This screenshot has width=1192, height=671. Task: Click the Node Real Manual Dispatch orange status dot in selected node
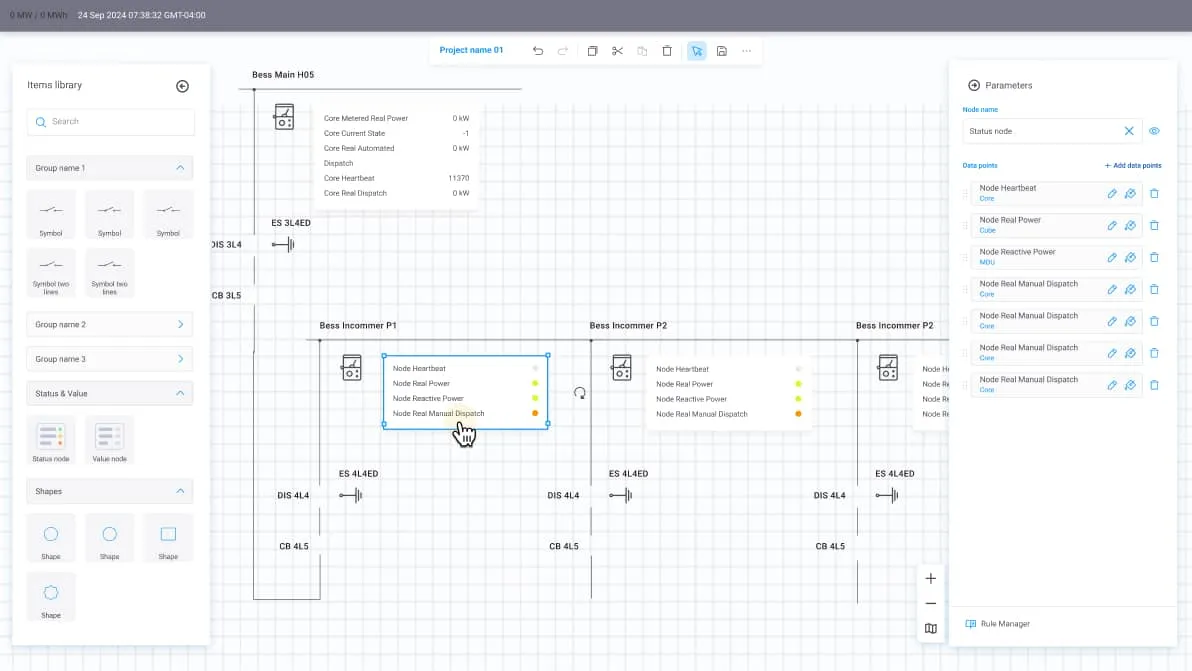coord(535,413)
